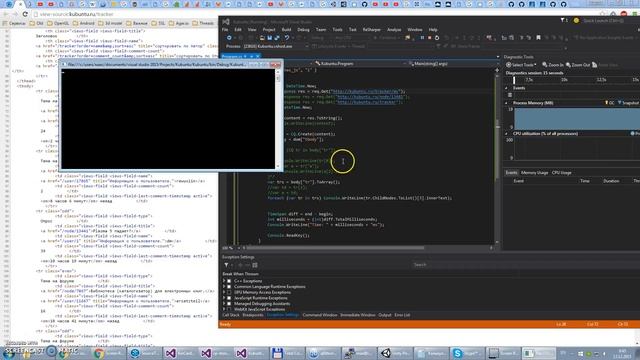Expand JavaScript Runtime Exceptions node
Image resolution: width=640 pixels, height=360 pixels.
click(x=224, y=298)
